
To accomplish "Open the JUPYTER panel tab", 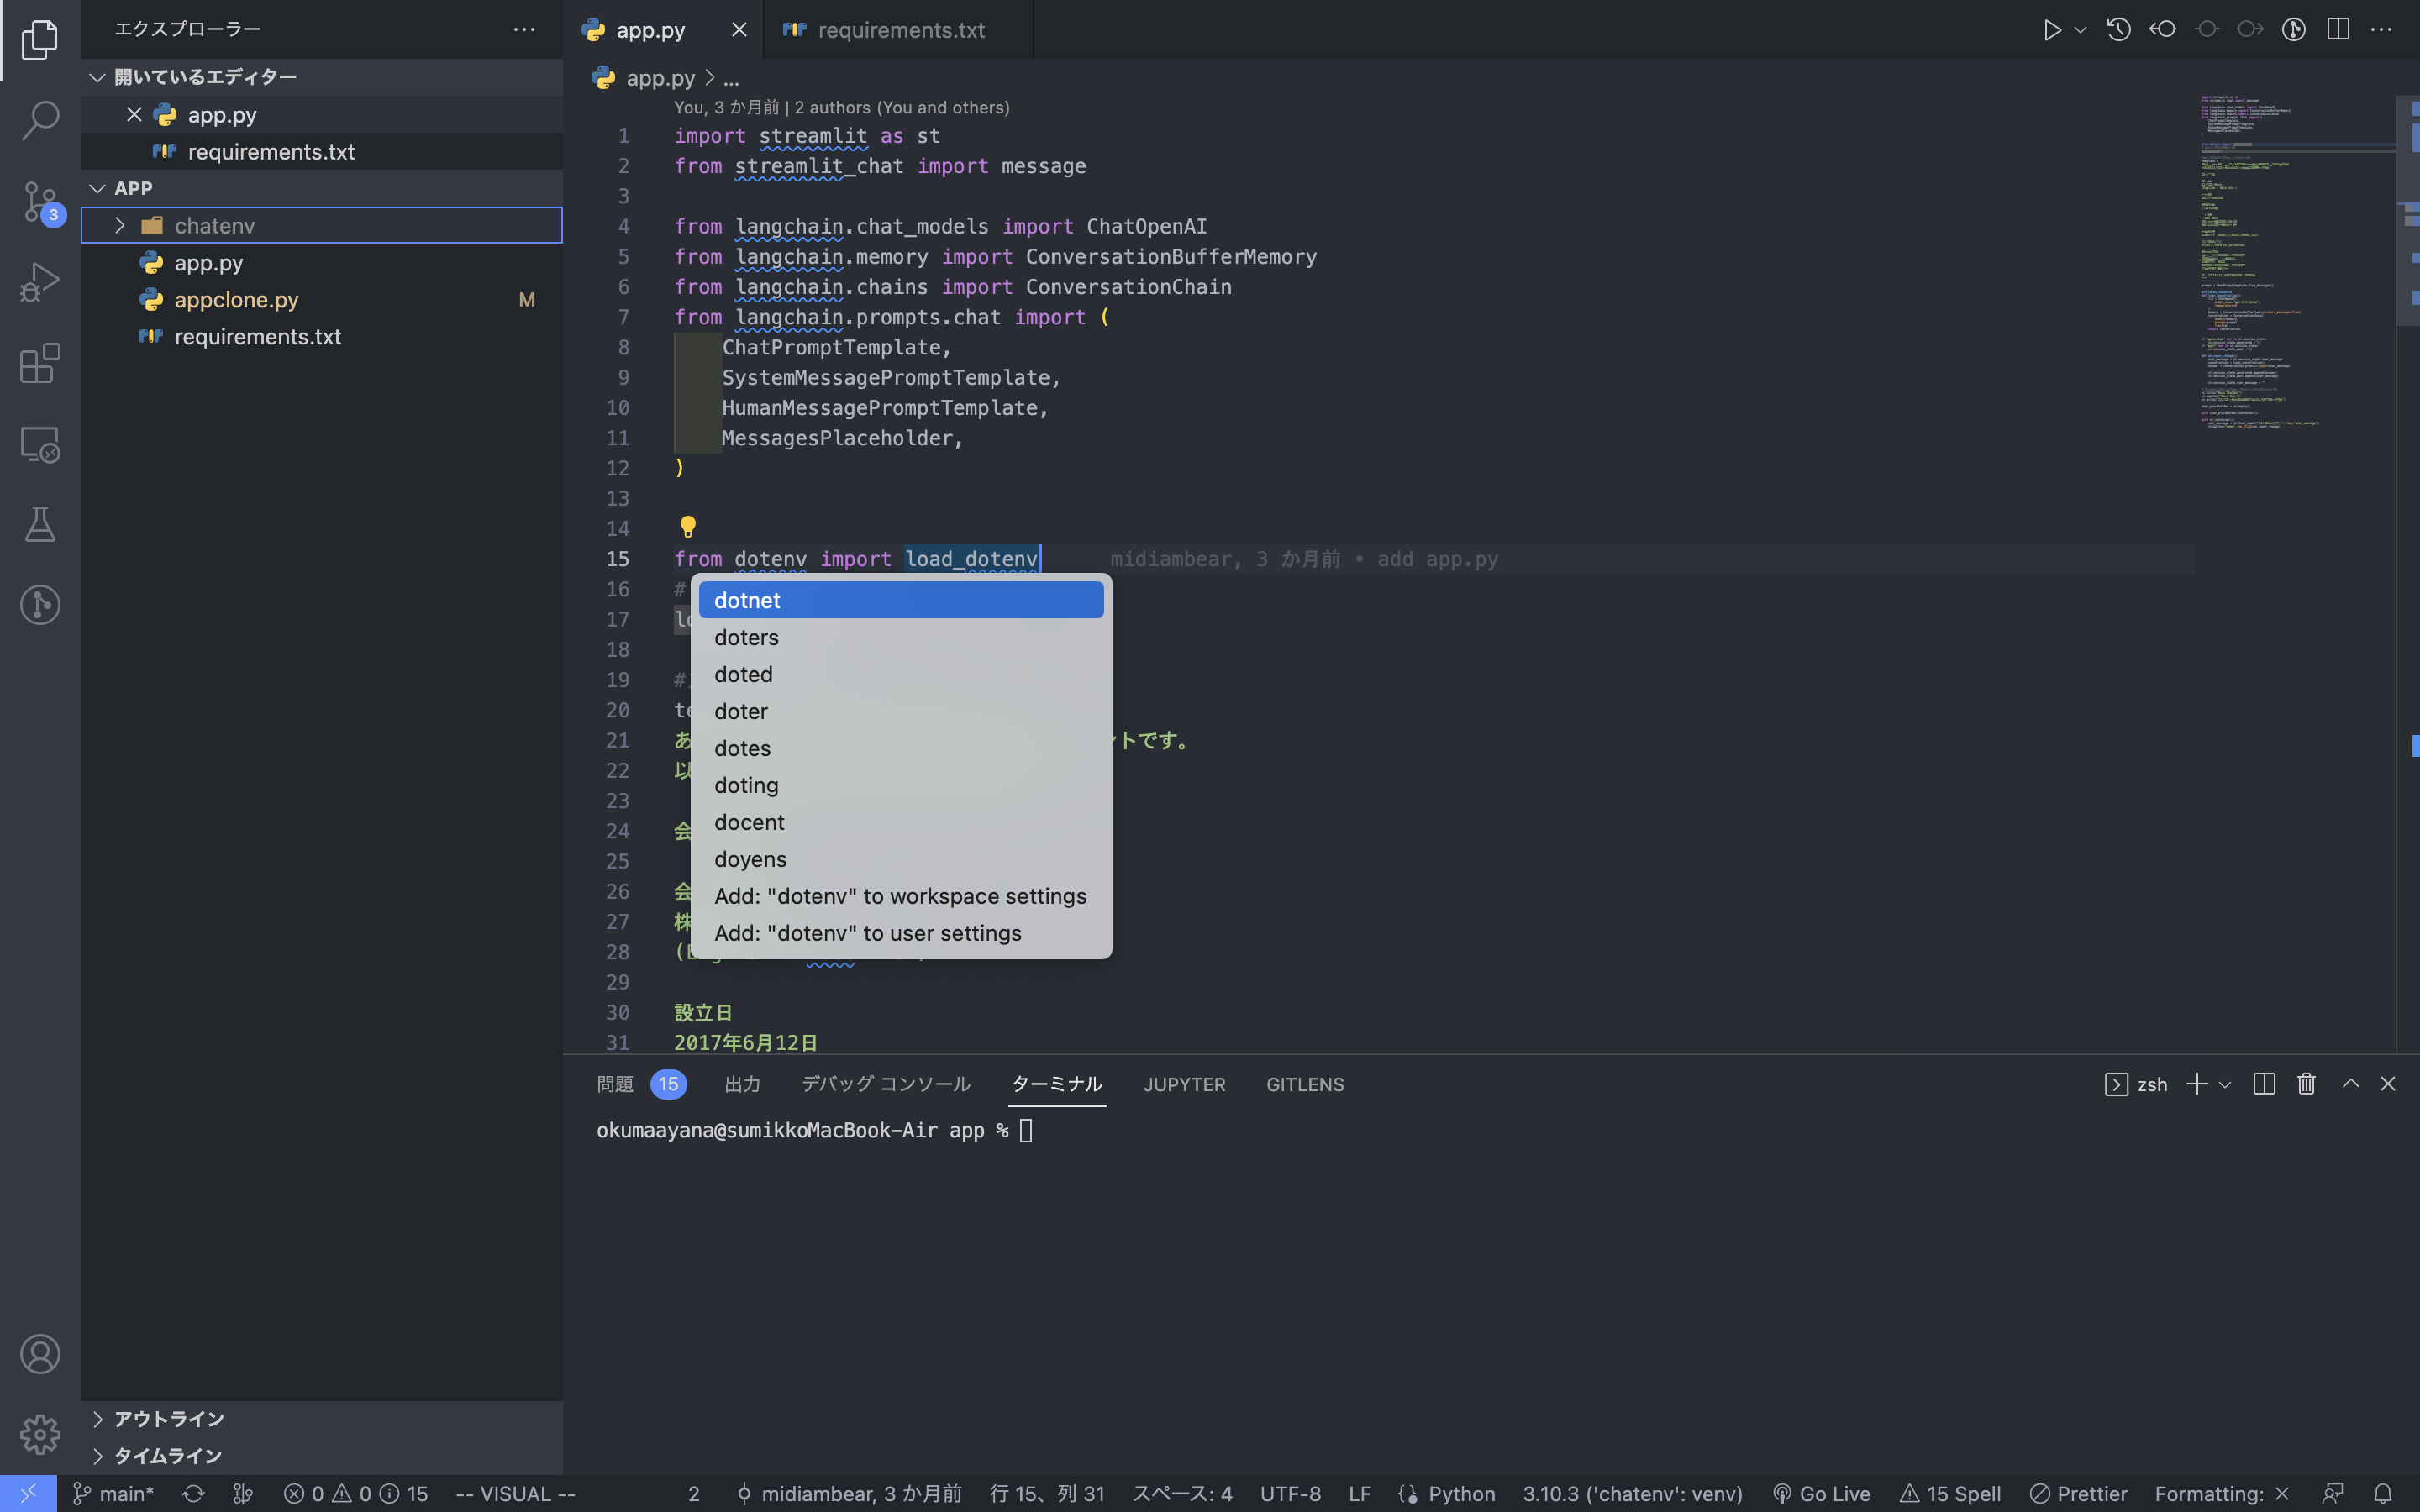I will coord(1183,1084).
